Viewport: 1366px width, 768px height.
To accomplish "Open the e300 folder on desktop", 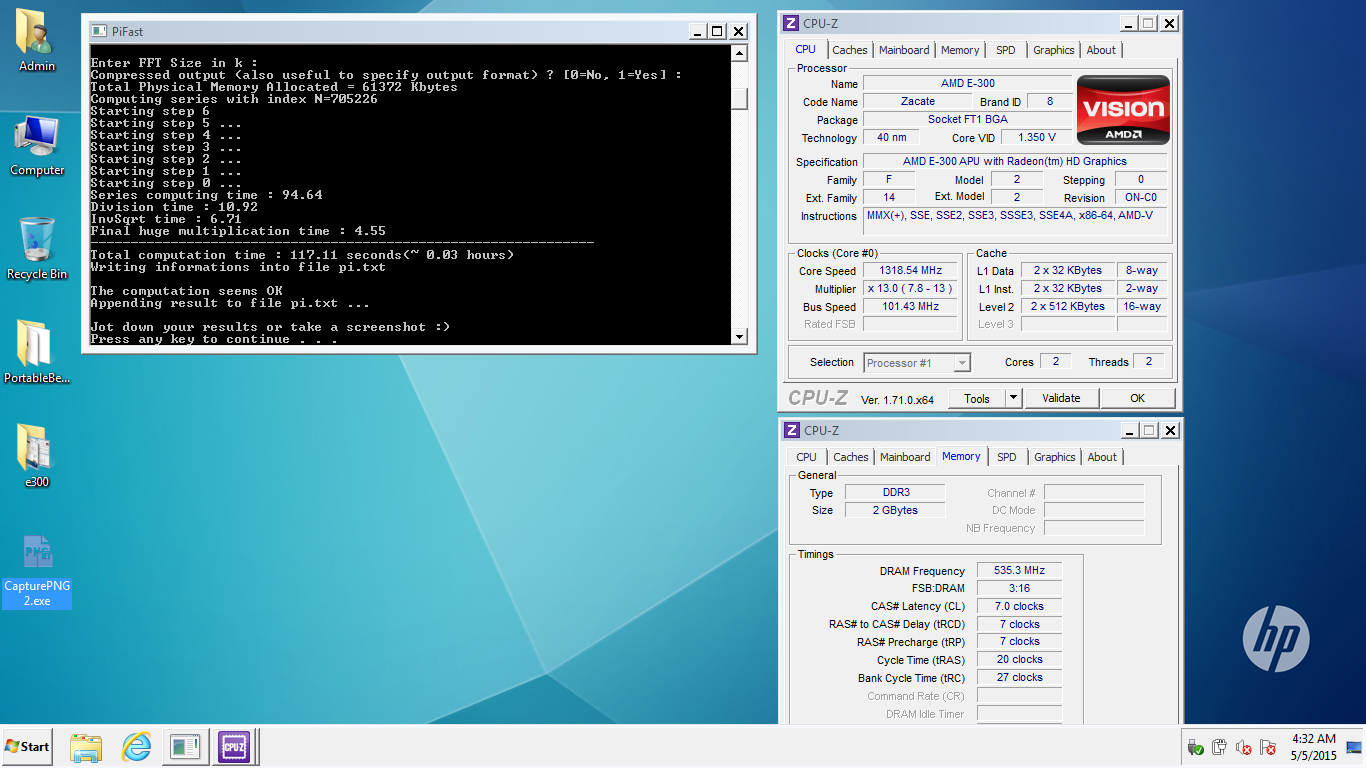I will pos(37,456).
